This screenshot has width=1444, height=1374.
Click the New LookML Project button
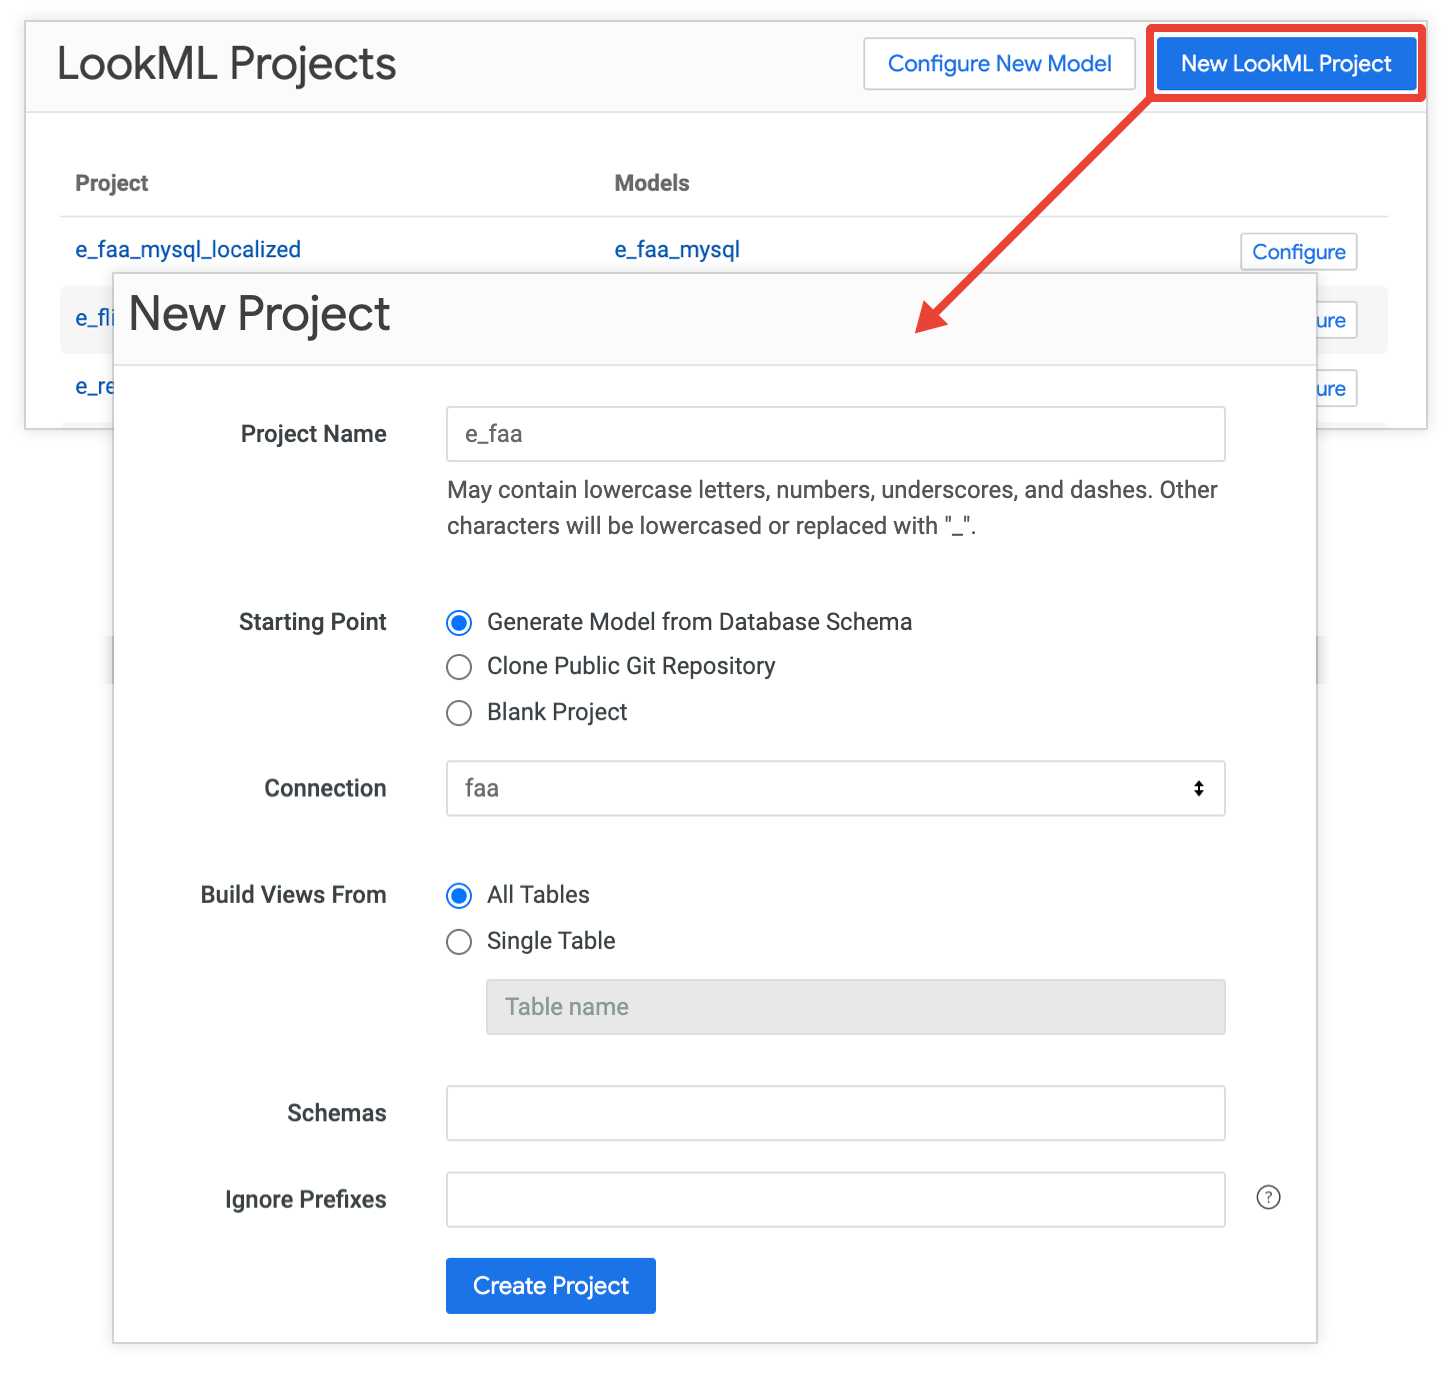pyautogui.click(x=1286, y=64)
